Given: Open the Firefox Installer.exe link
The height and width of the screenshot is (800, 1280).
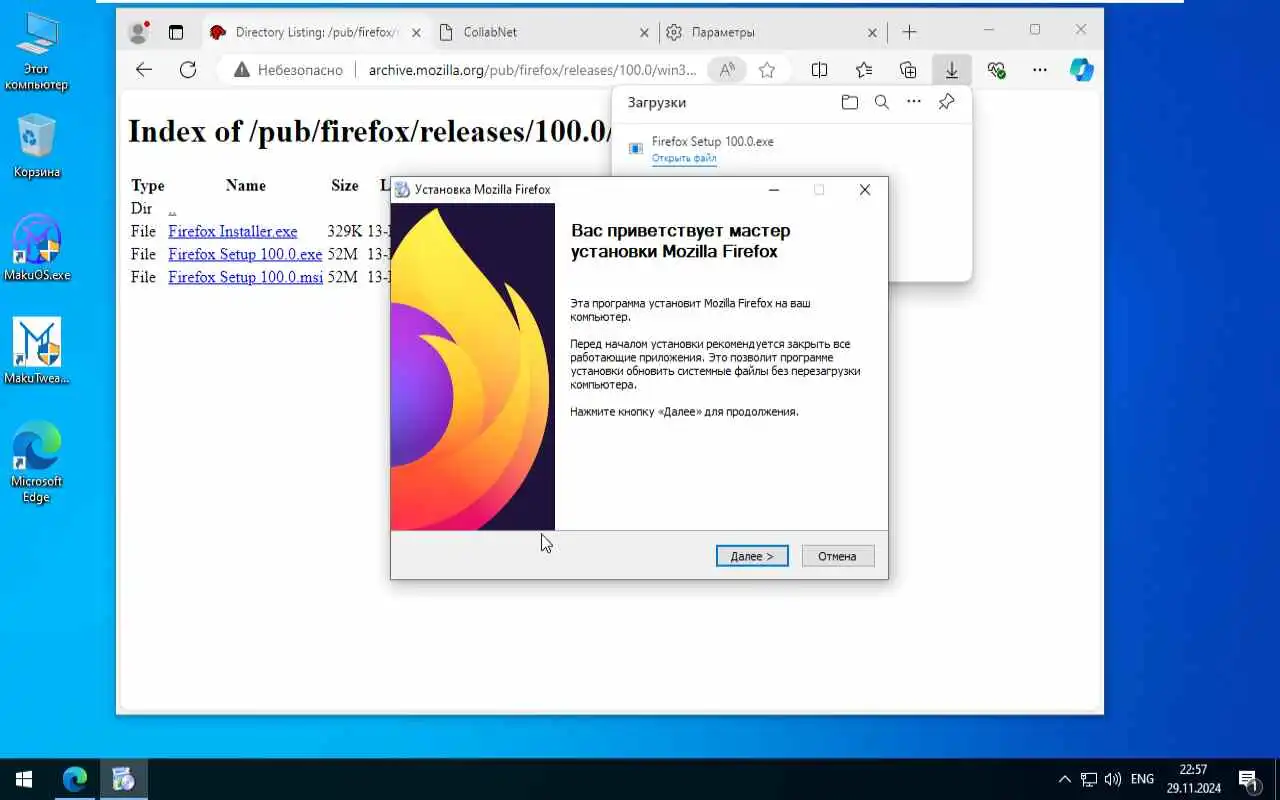Looking at the screenshot, I should click(x=233, y=231).
